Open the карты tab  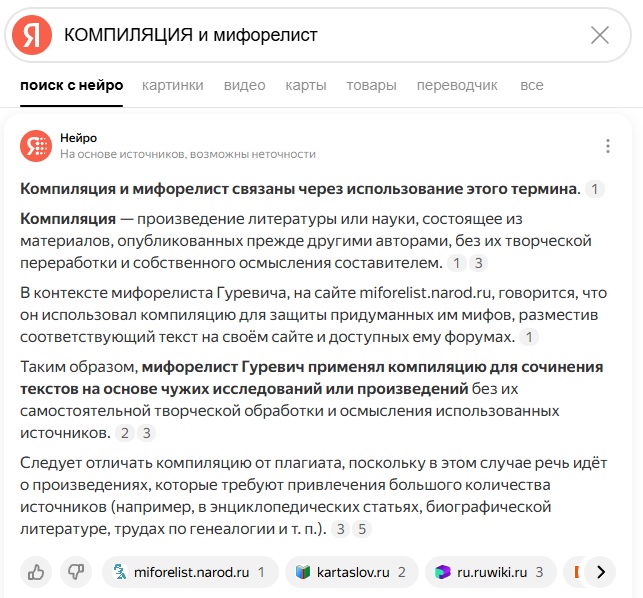pyautogui.click(x=306, y=85)
